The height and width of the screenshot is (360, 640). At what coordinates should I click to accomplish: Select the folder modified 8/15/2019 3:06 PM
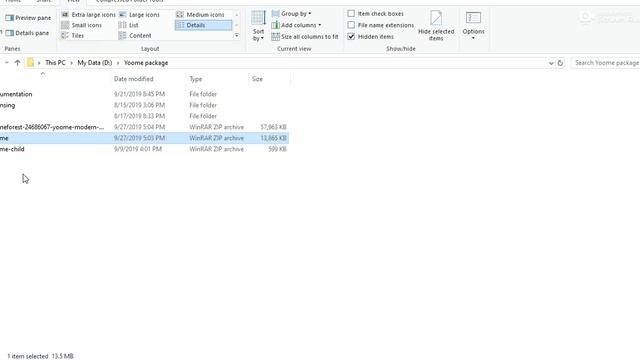click(x=144, y=105)
